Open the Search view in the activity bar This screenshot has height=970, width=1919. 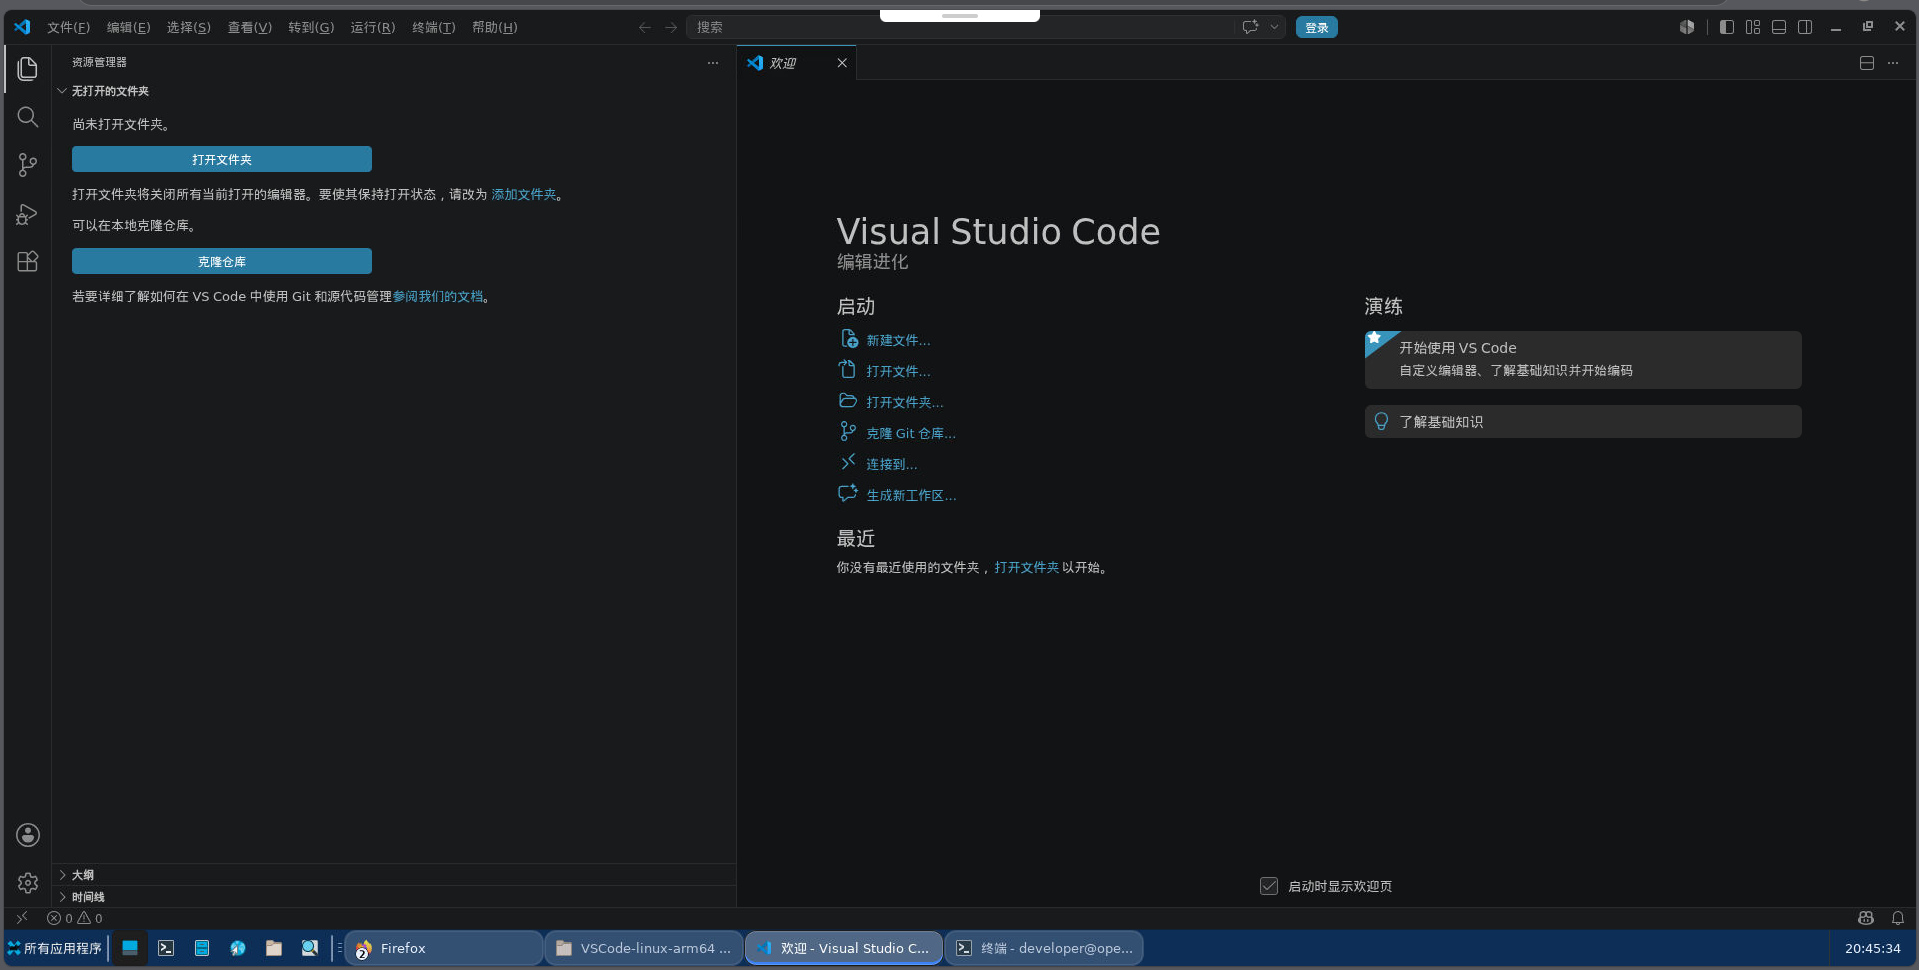pos(27,117)
